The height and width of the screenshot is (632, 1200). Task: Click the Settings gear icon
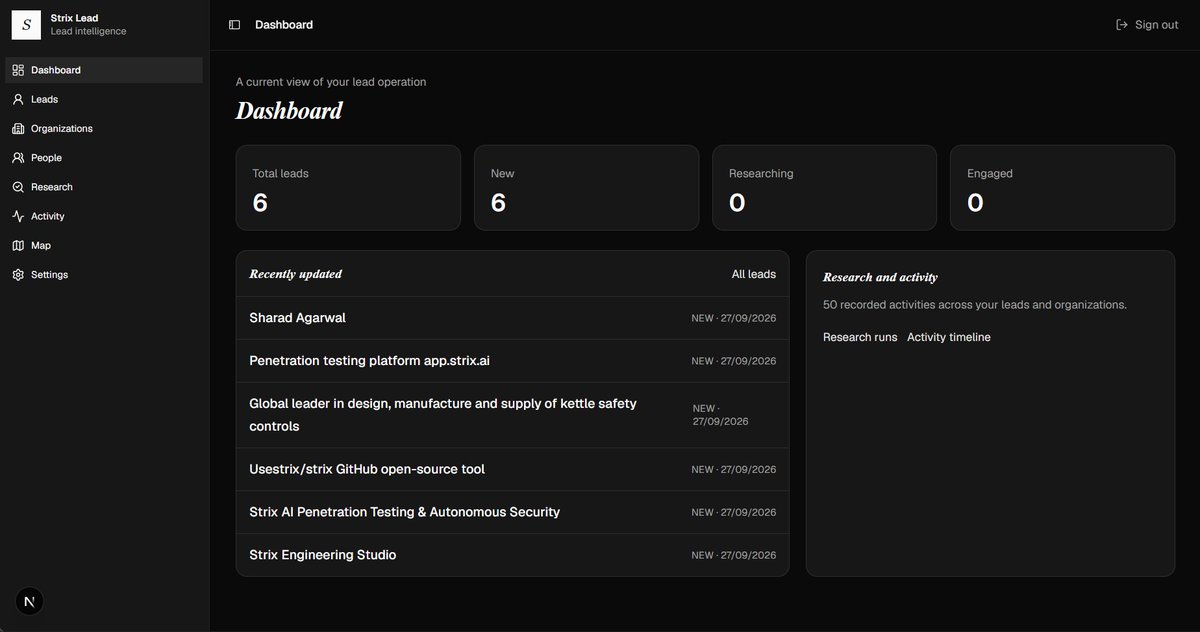coord(18,274)
